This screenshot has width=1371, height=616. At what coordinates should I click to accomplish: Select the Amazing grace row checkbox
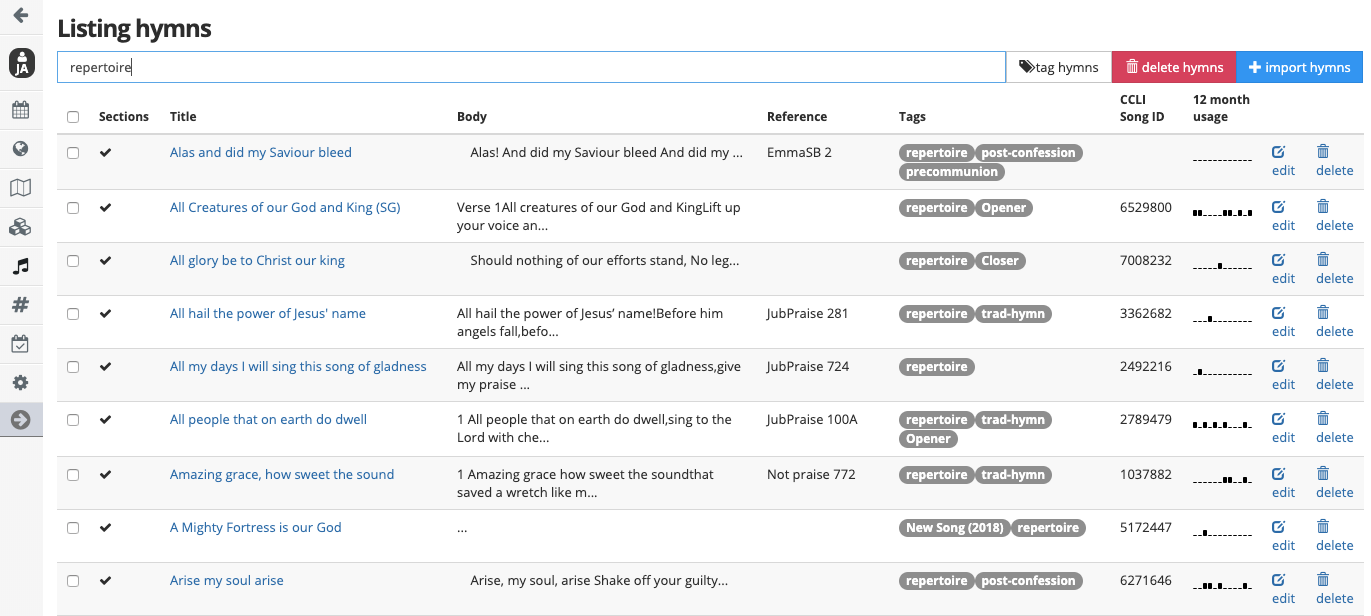point(73,475)
